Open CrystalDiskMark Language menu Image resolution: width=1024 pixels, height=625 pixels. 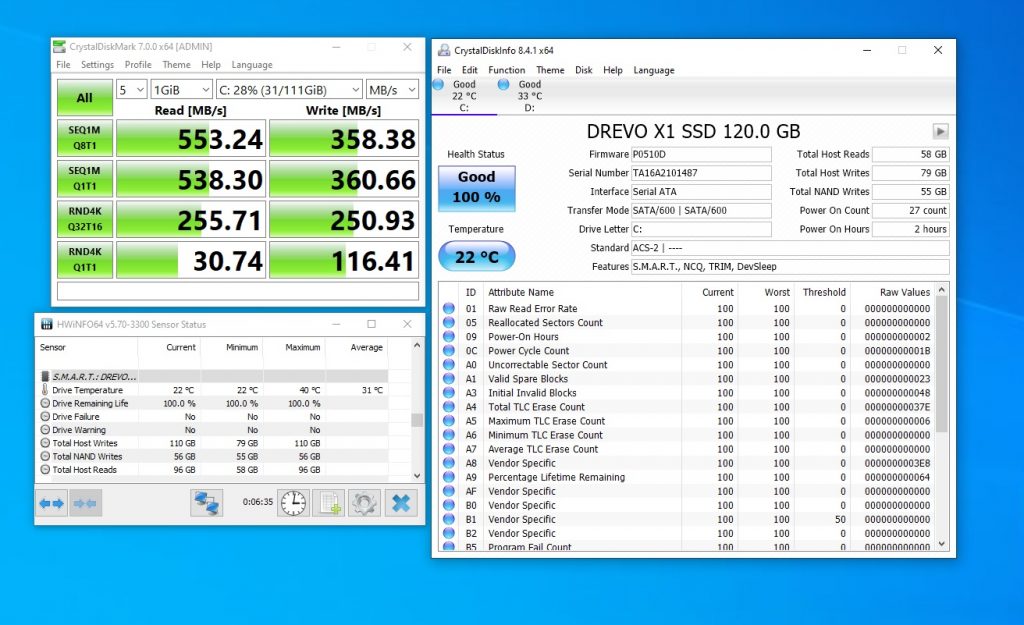[x=252, y=65]
